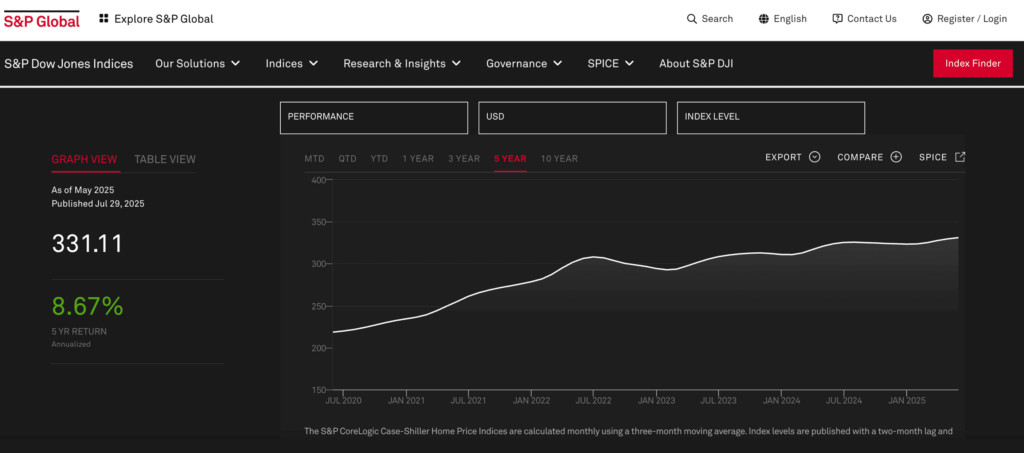The width and height of the screenshot is (1024, 453).
Task: Select the Graph View tab
Action: pyautogui.click(x=84, y=159)
